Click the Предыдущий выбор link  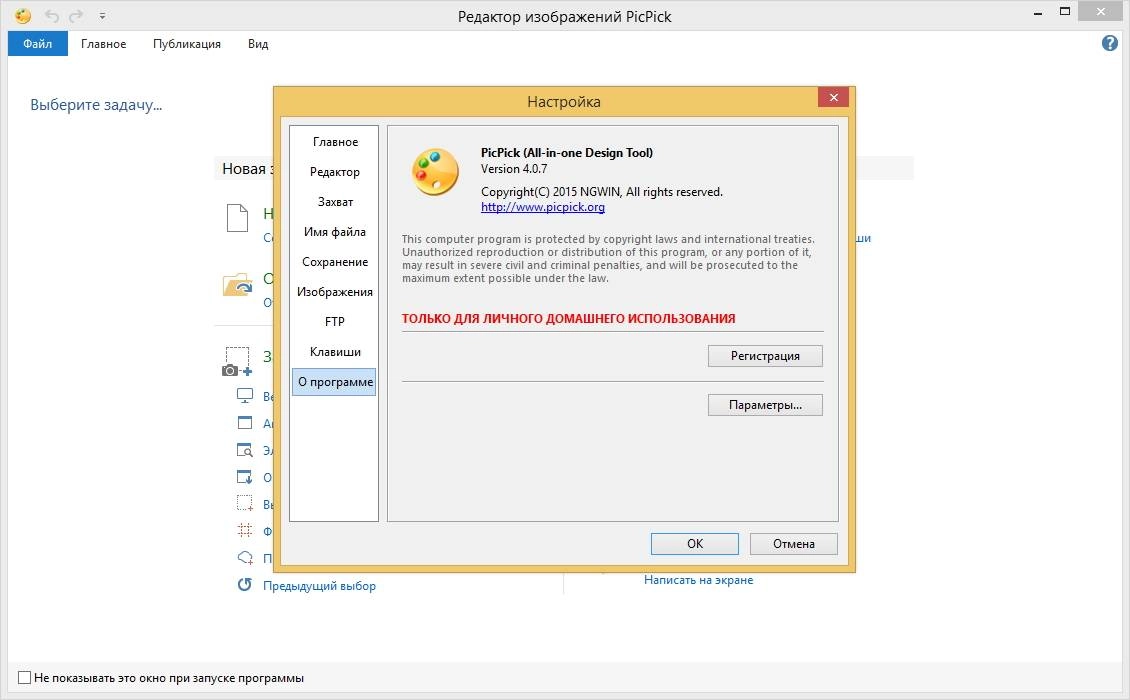click(x=319, y=585)
